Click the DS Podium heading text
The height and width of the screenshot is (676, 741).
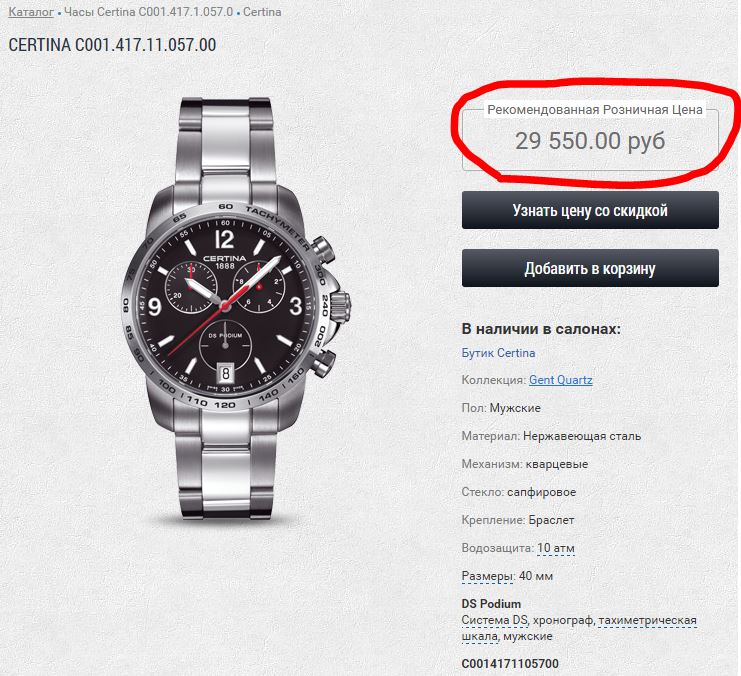[x=491, y=604]
